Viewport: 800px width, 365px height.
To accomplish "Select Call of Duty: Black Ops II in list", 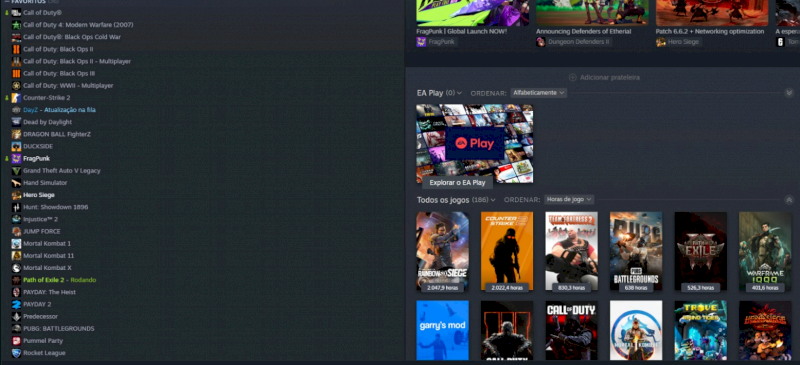I will [x=58, y=50].
